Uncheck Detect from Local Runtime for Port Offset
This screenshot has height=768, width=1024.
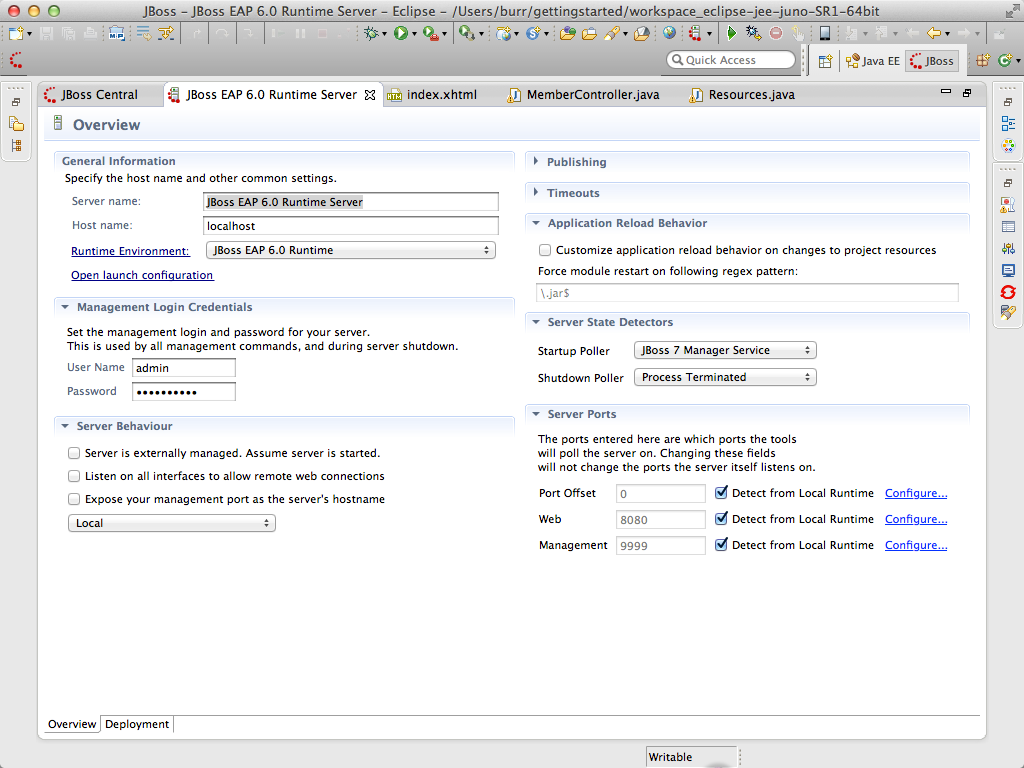click(x=721, y=492)
